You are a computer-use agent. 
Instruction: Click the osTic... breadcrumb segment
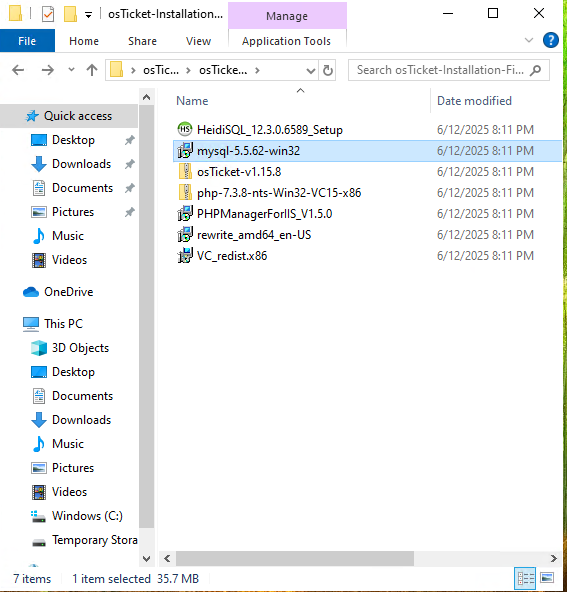[161, 70]
